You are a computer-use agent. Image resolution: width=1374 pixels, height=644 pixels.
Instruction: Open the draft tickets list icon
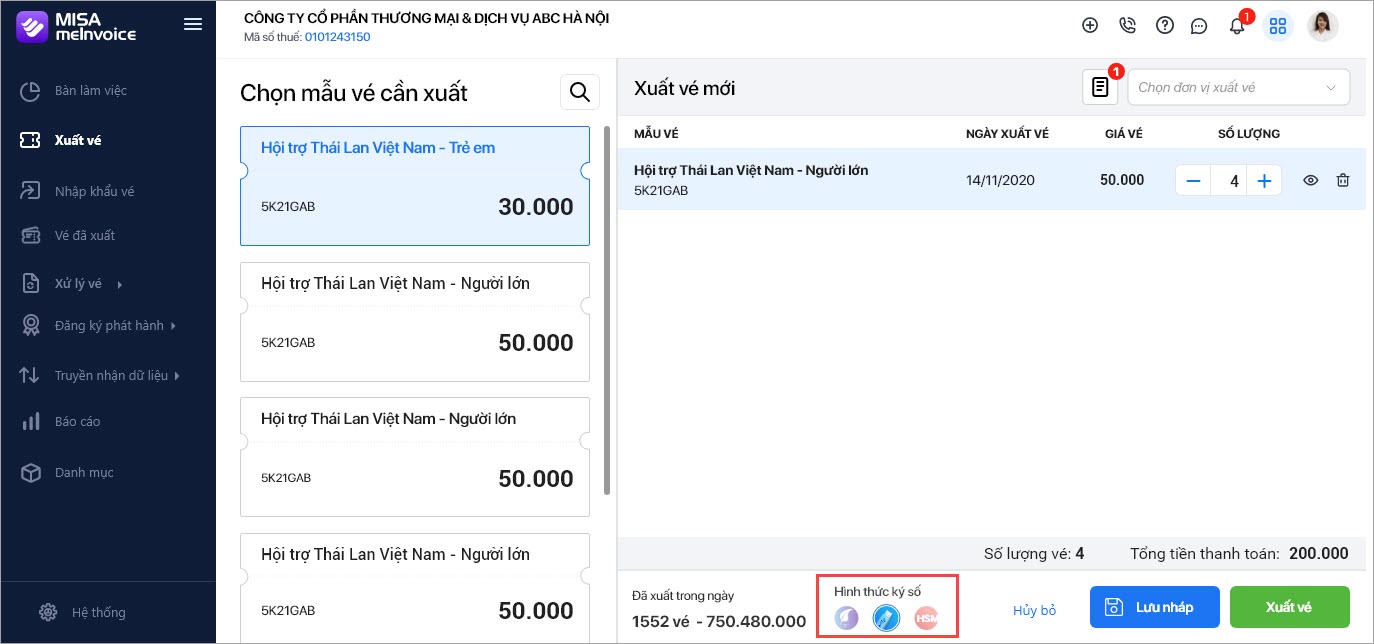point(1100,87)
